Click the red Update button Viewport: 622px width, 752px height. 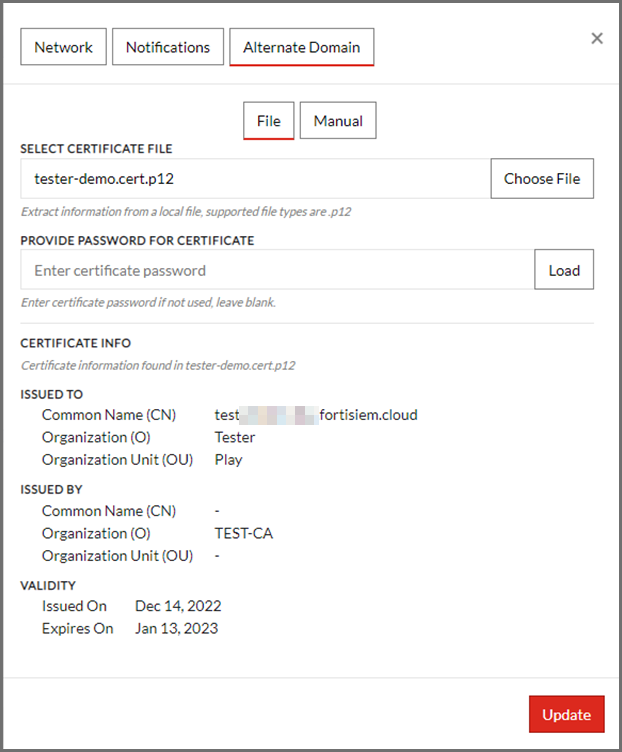[x=566, y=715]
